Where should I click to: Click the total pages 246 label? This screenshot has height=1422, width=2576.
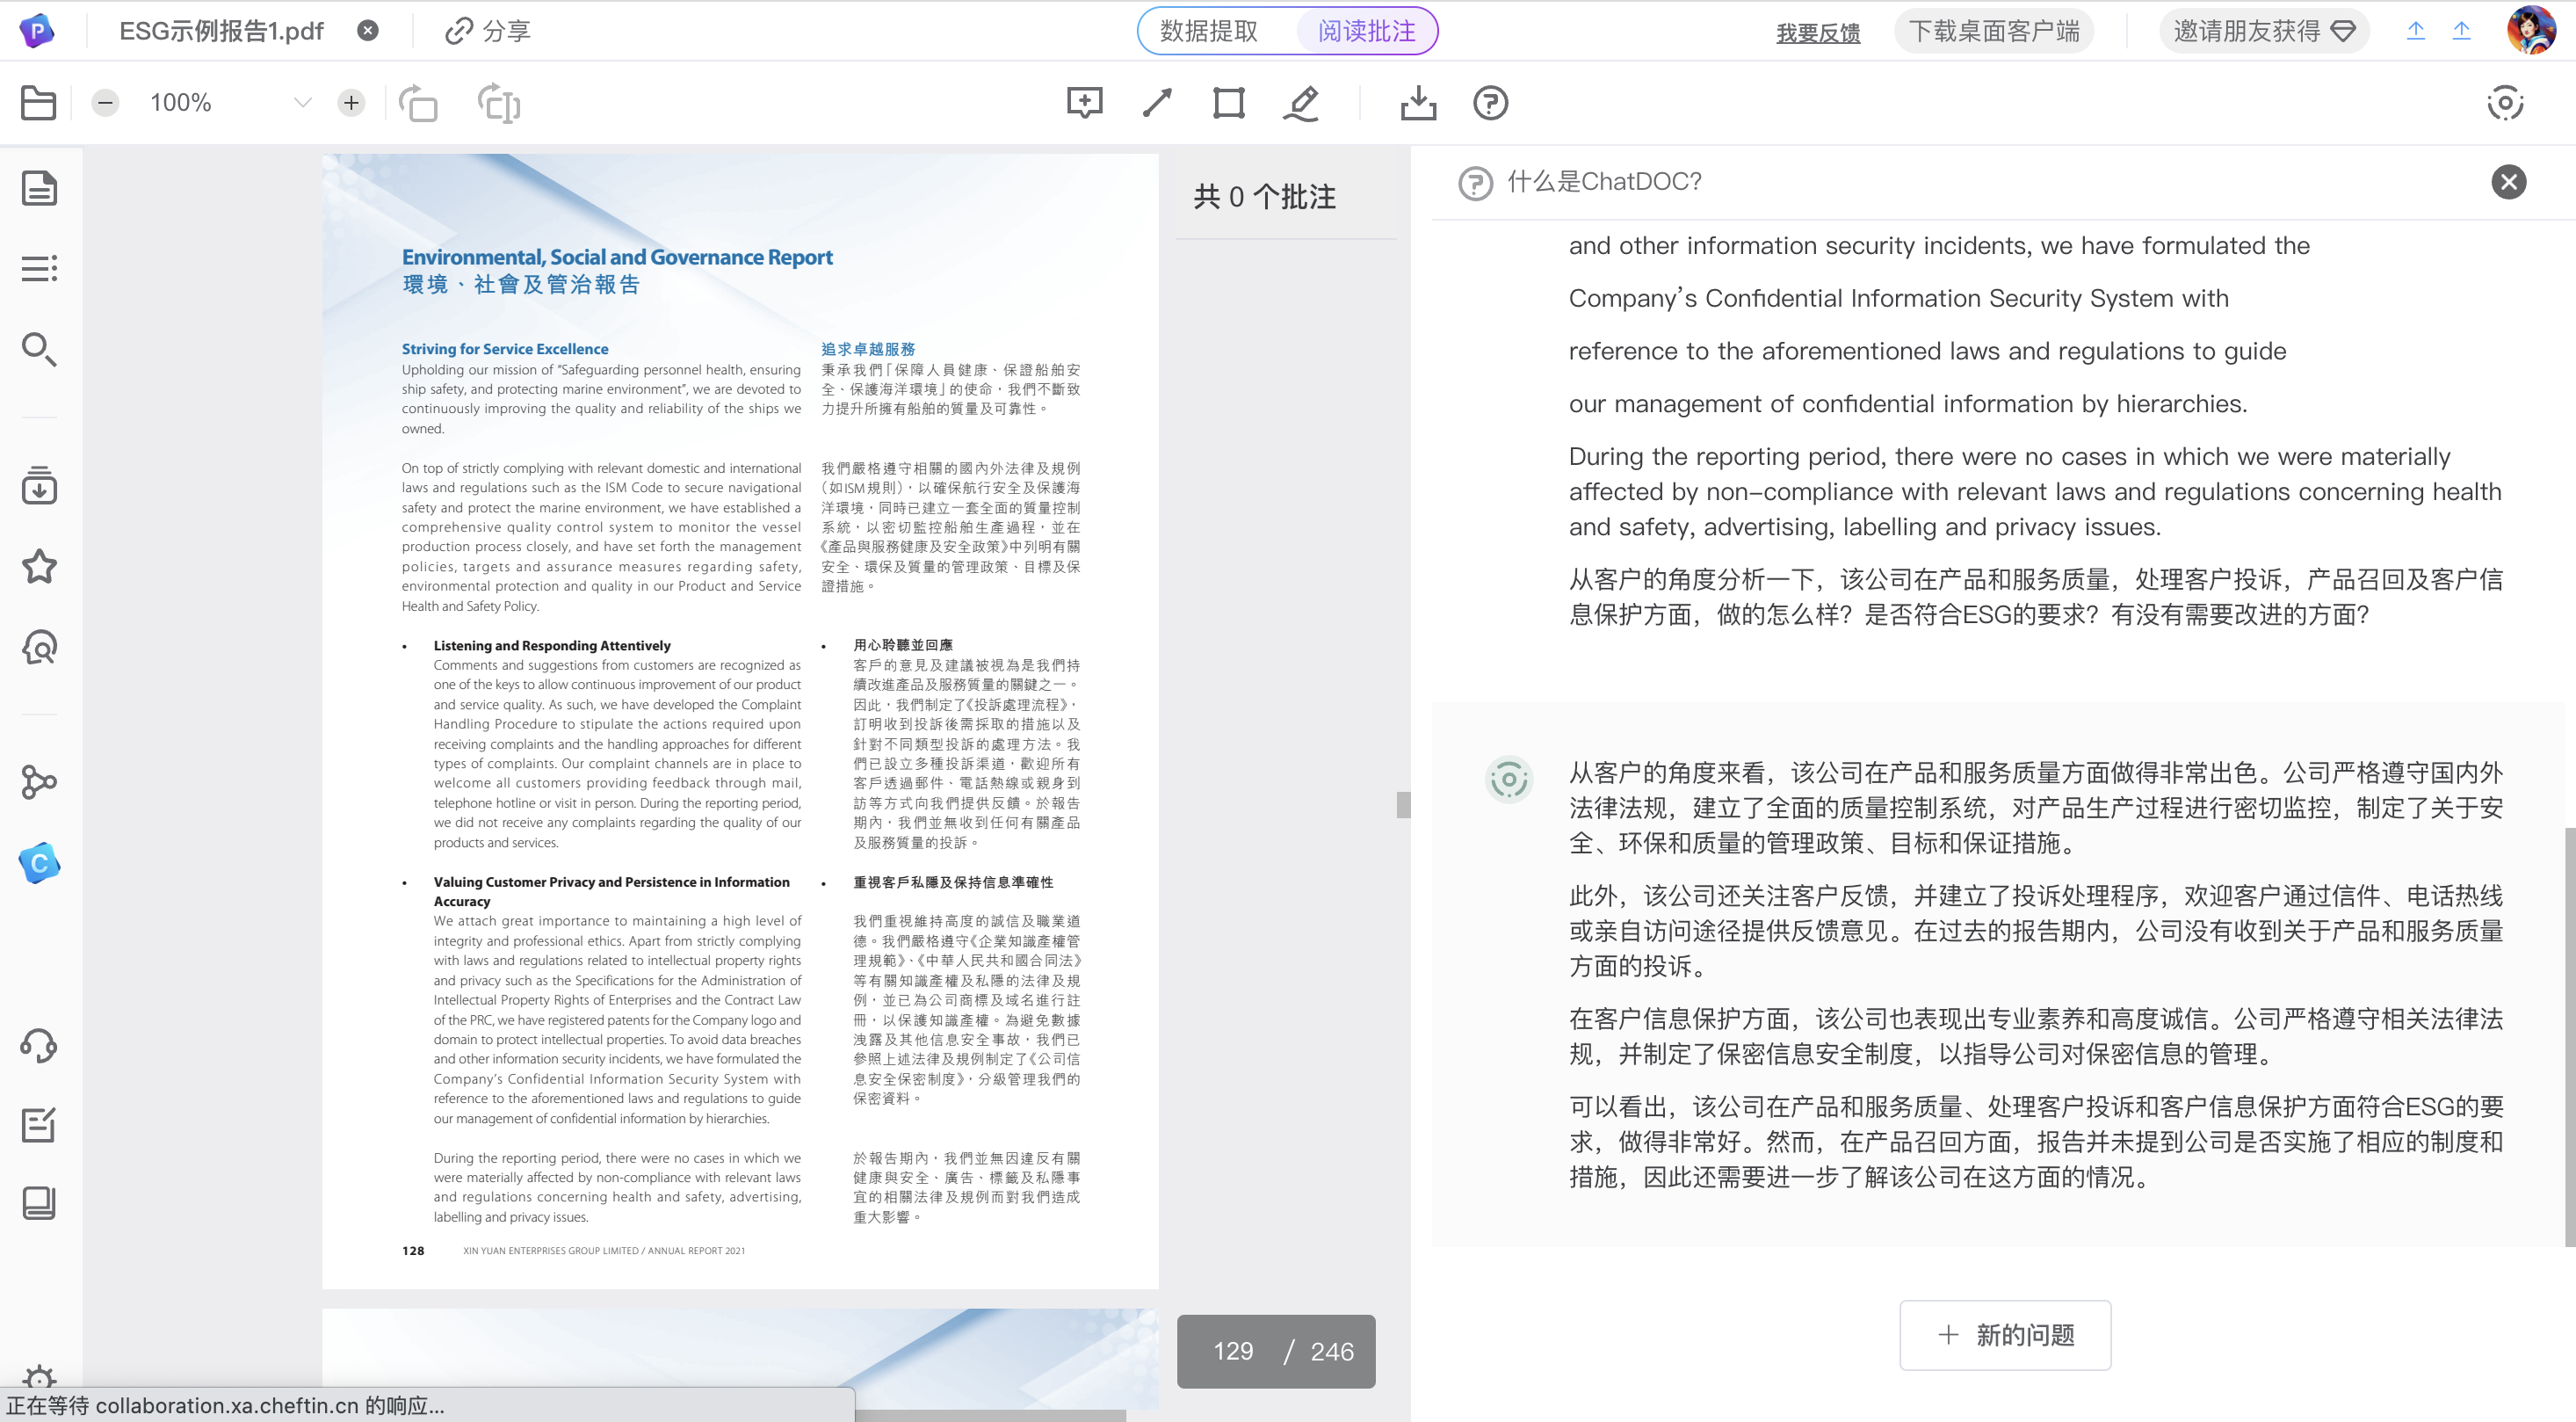click(1331, 1351)
